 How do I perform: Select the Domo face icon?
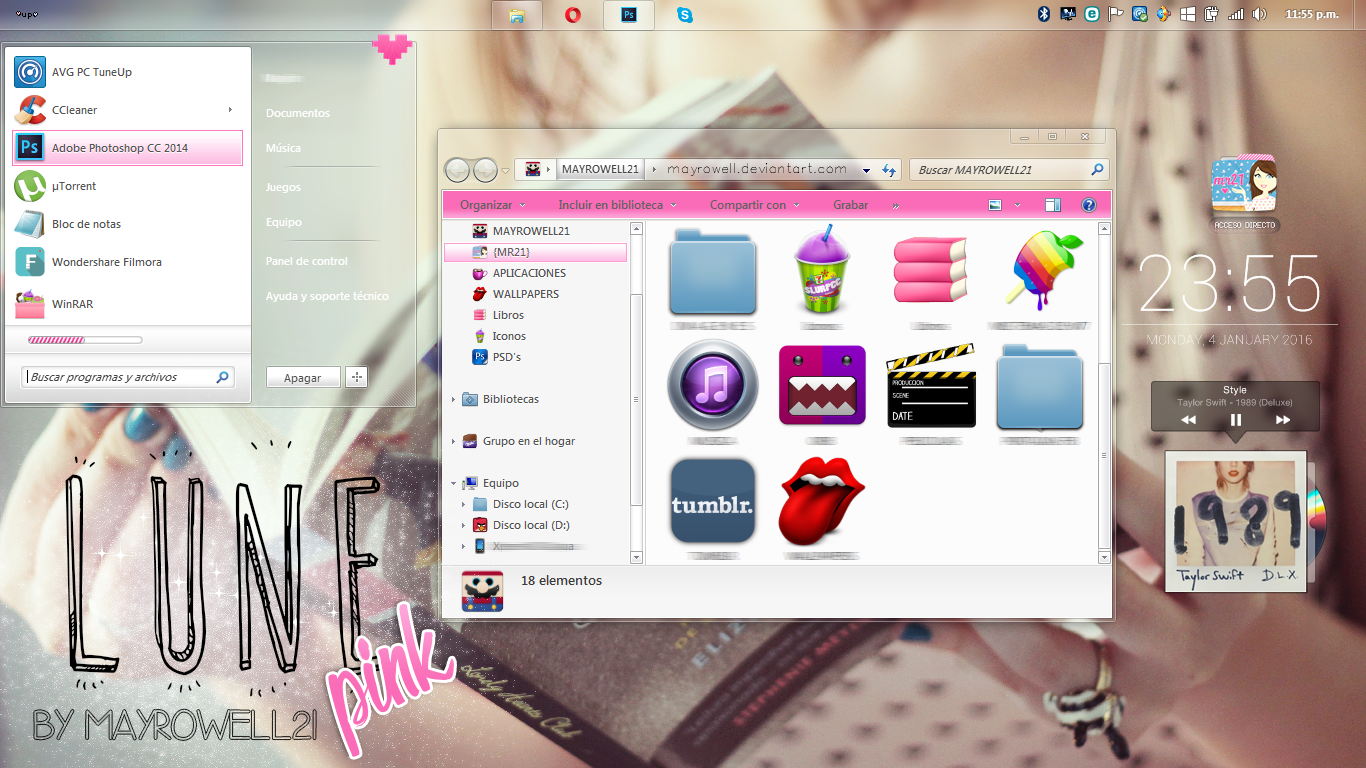(x=821, y=388)
